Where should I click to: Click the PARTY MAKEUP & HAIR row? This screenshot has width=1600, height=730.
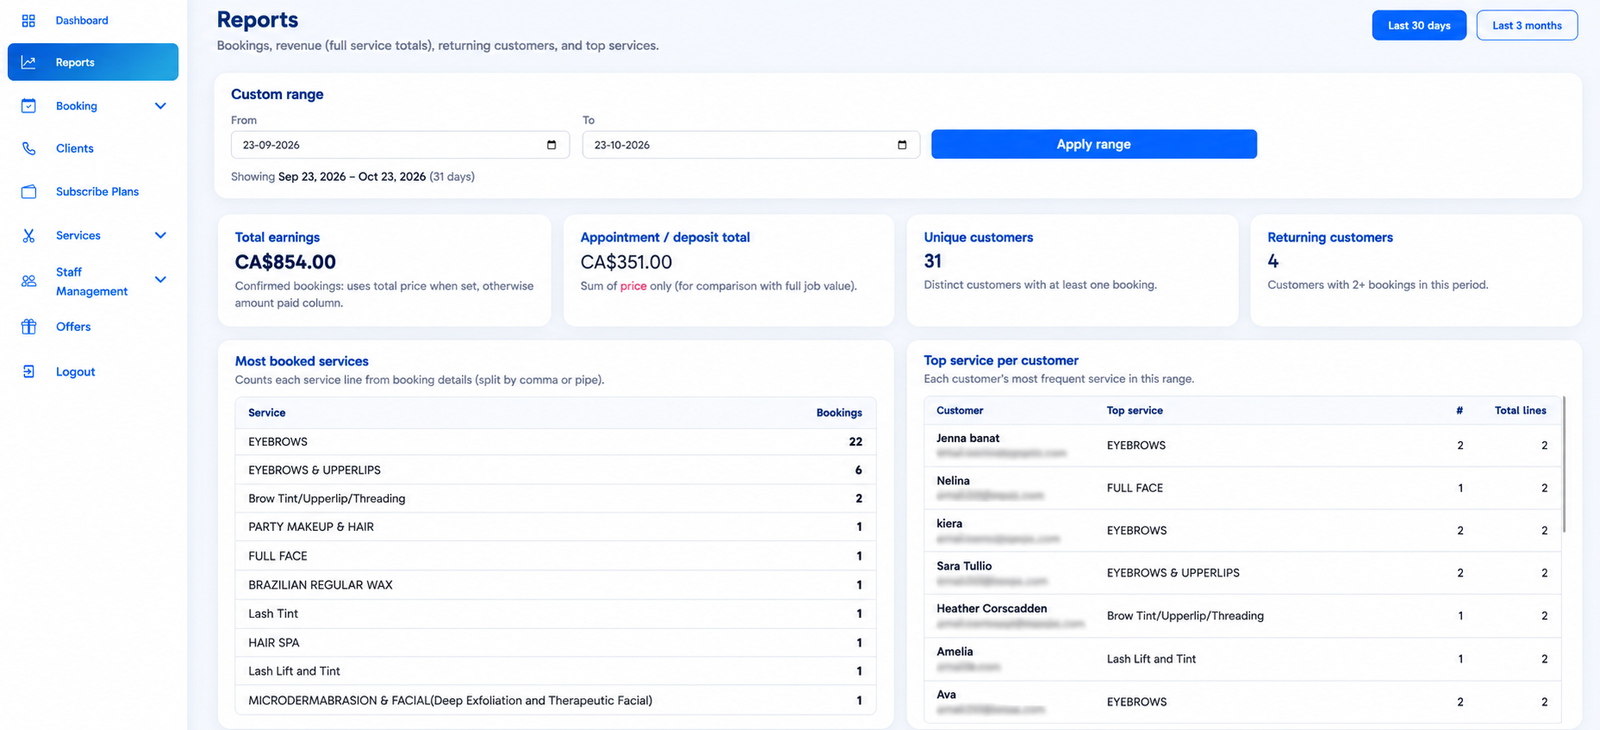tap(555, 527)
